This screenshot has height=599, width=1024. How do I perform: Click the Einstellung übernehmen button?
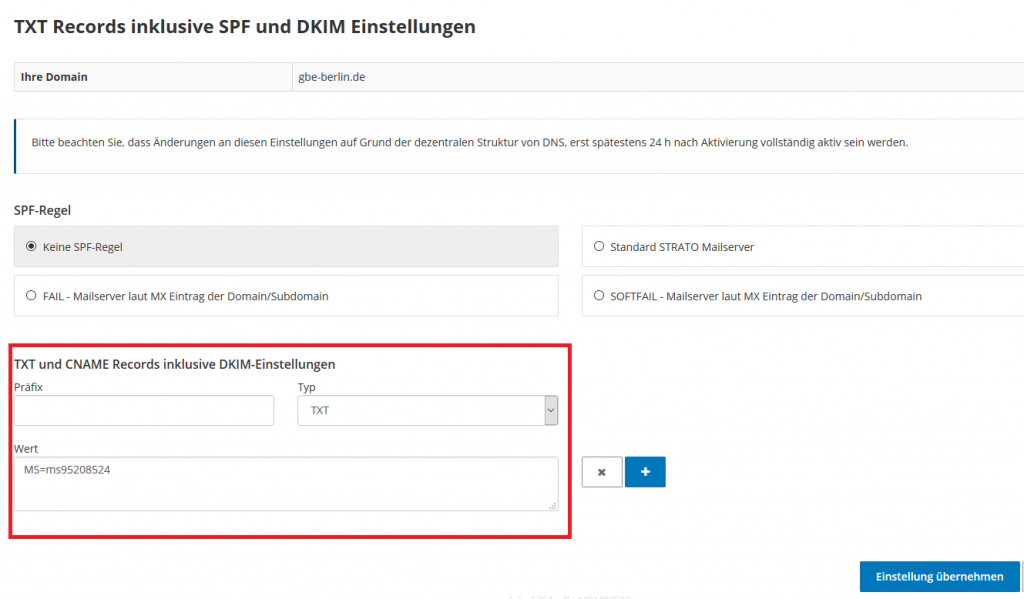point(939,576)
